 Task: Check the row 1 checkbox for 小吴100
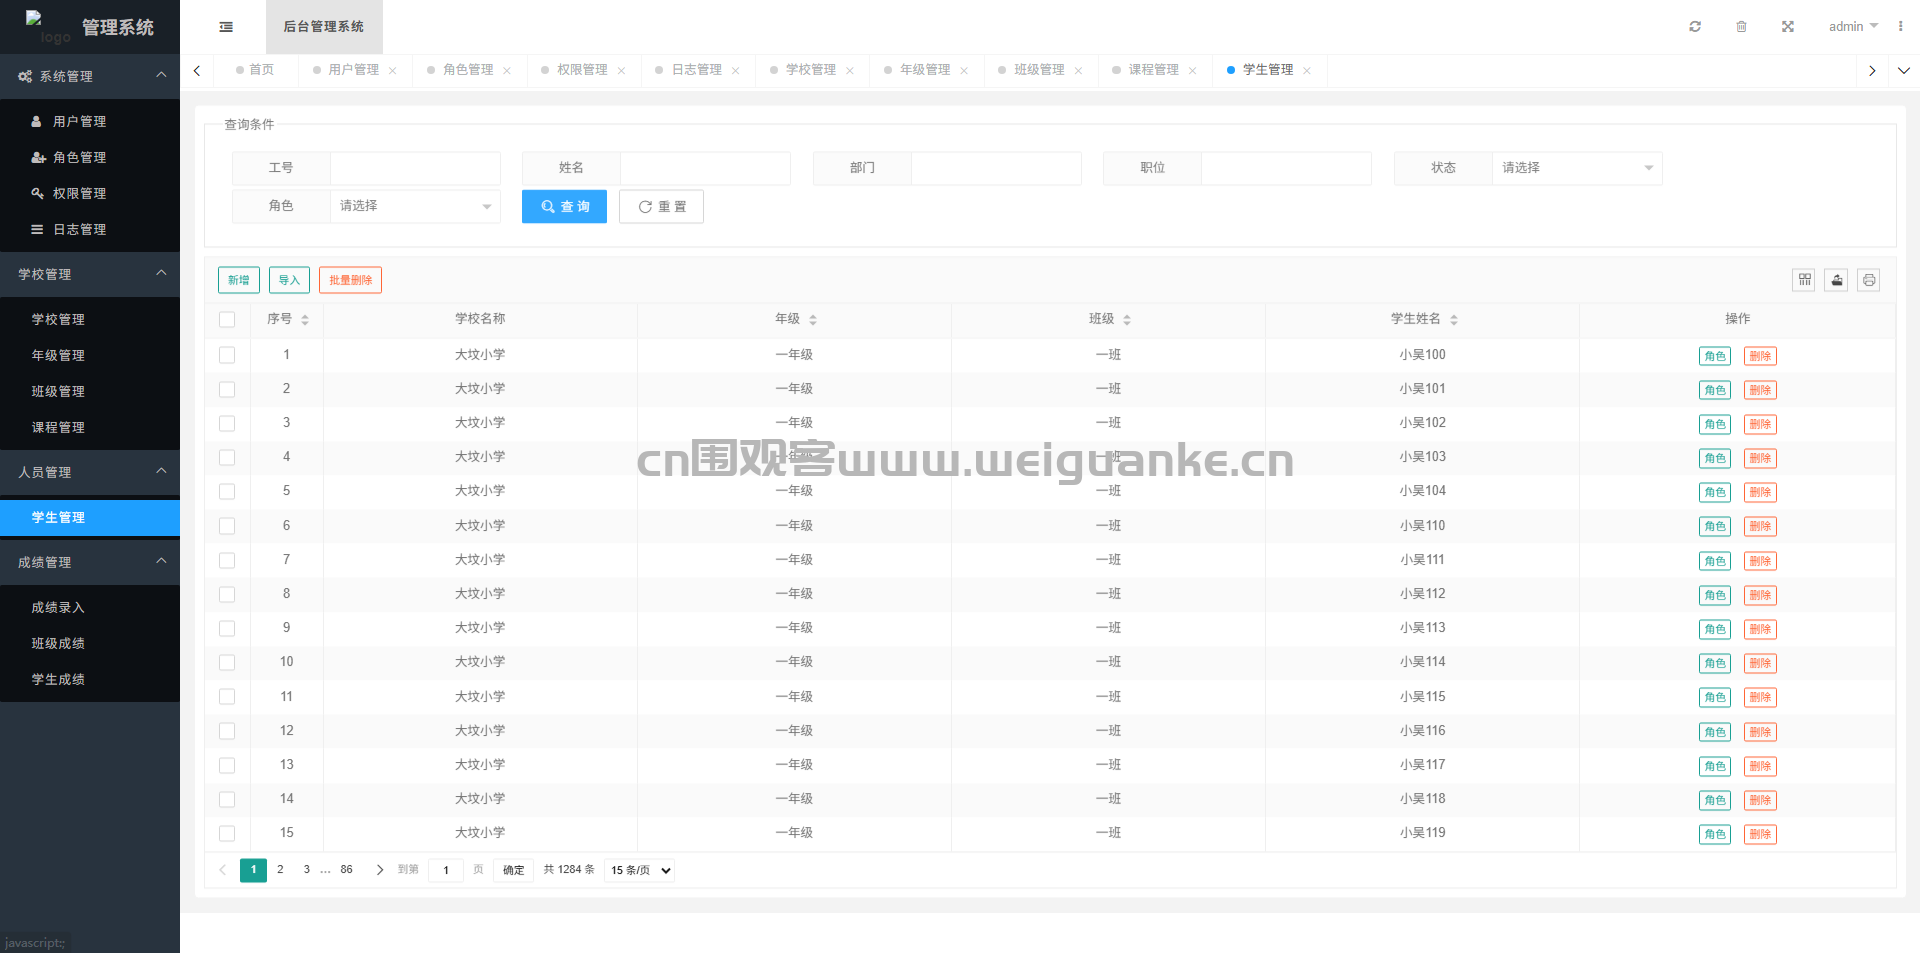[227, 355]
